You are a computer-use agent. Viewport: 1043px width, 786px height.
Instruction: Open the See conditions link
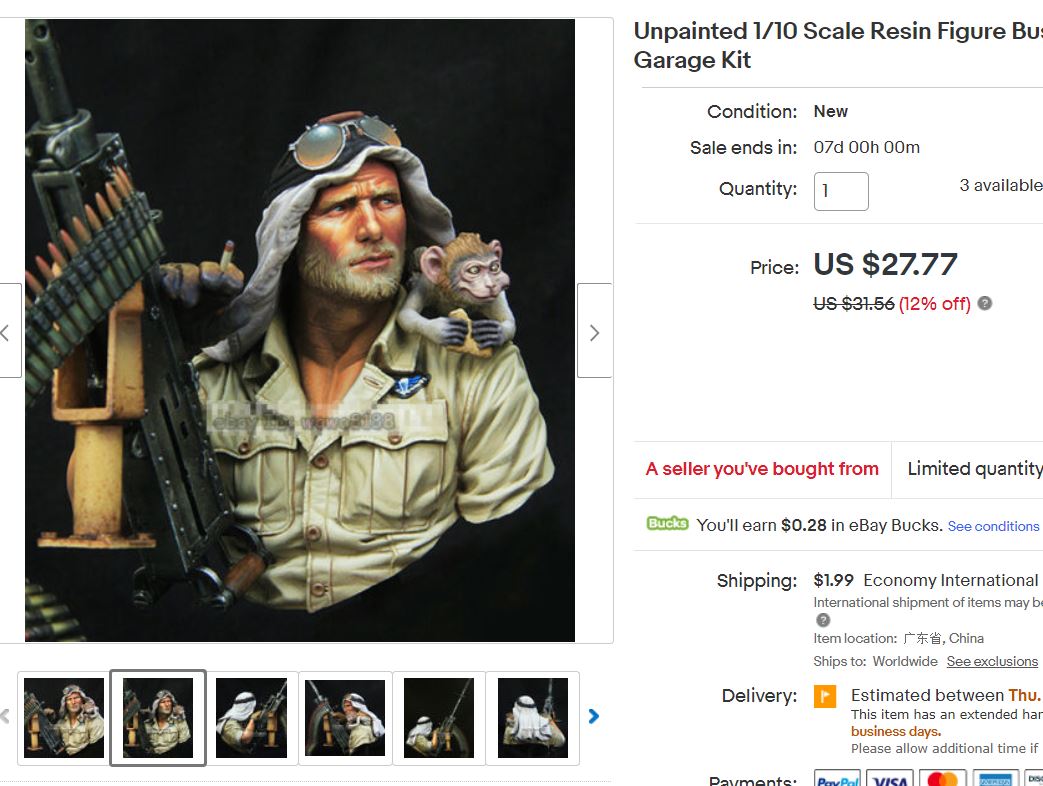(x=993, y=526)
